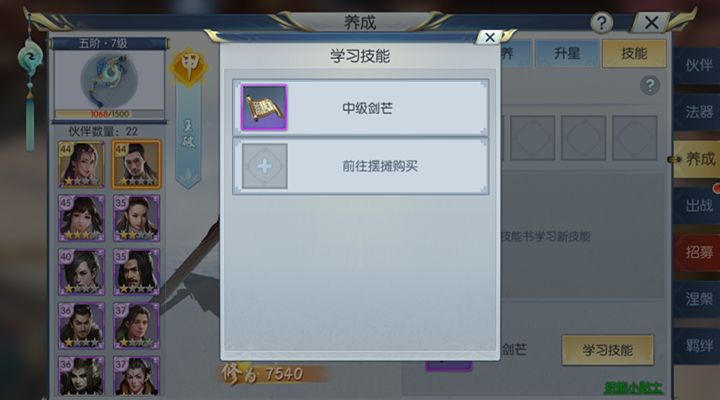Click the last empty skill slot
720x400 pixels.
[634, 138]
